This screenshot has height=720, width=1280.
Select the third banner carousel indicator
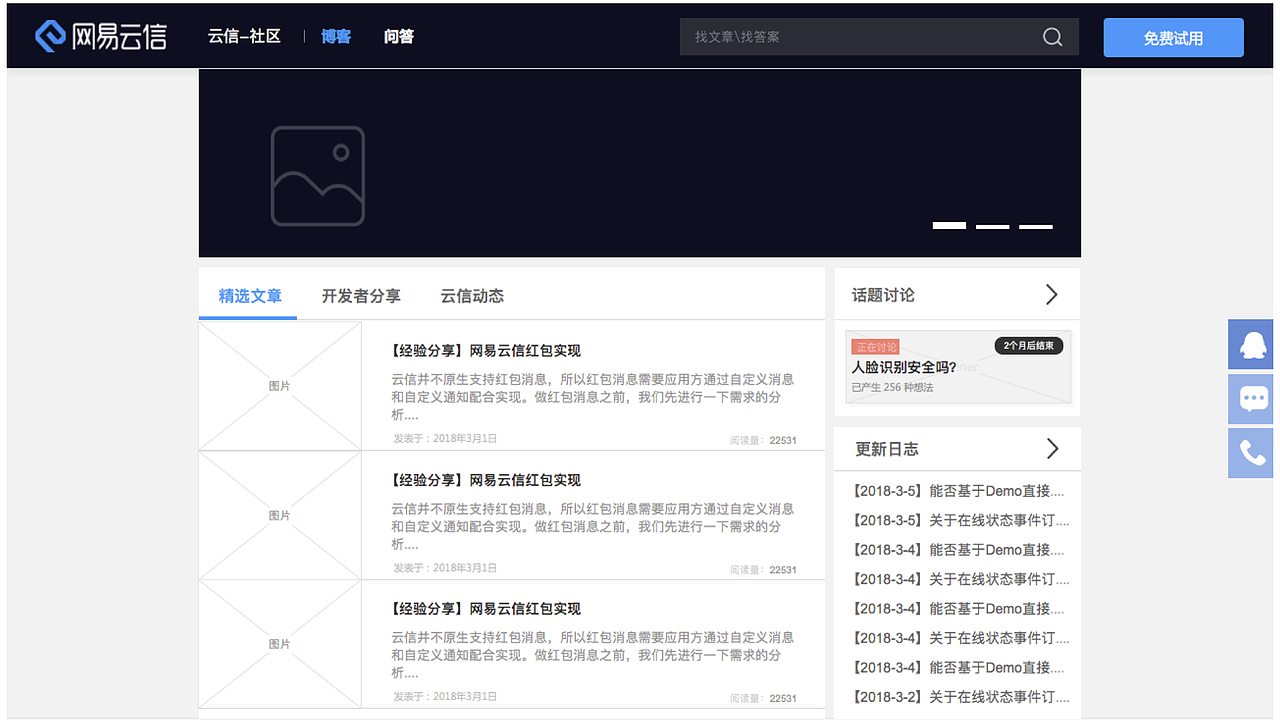coord(1036,227)
